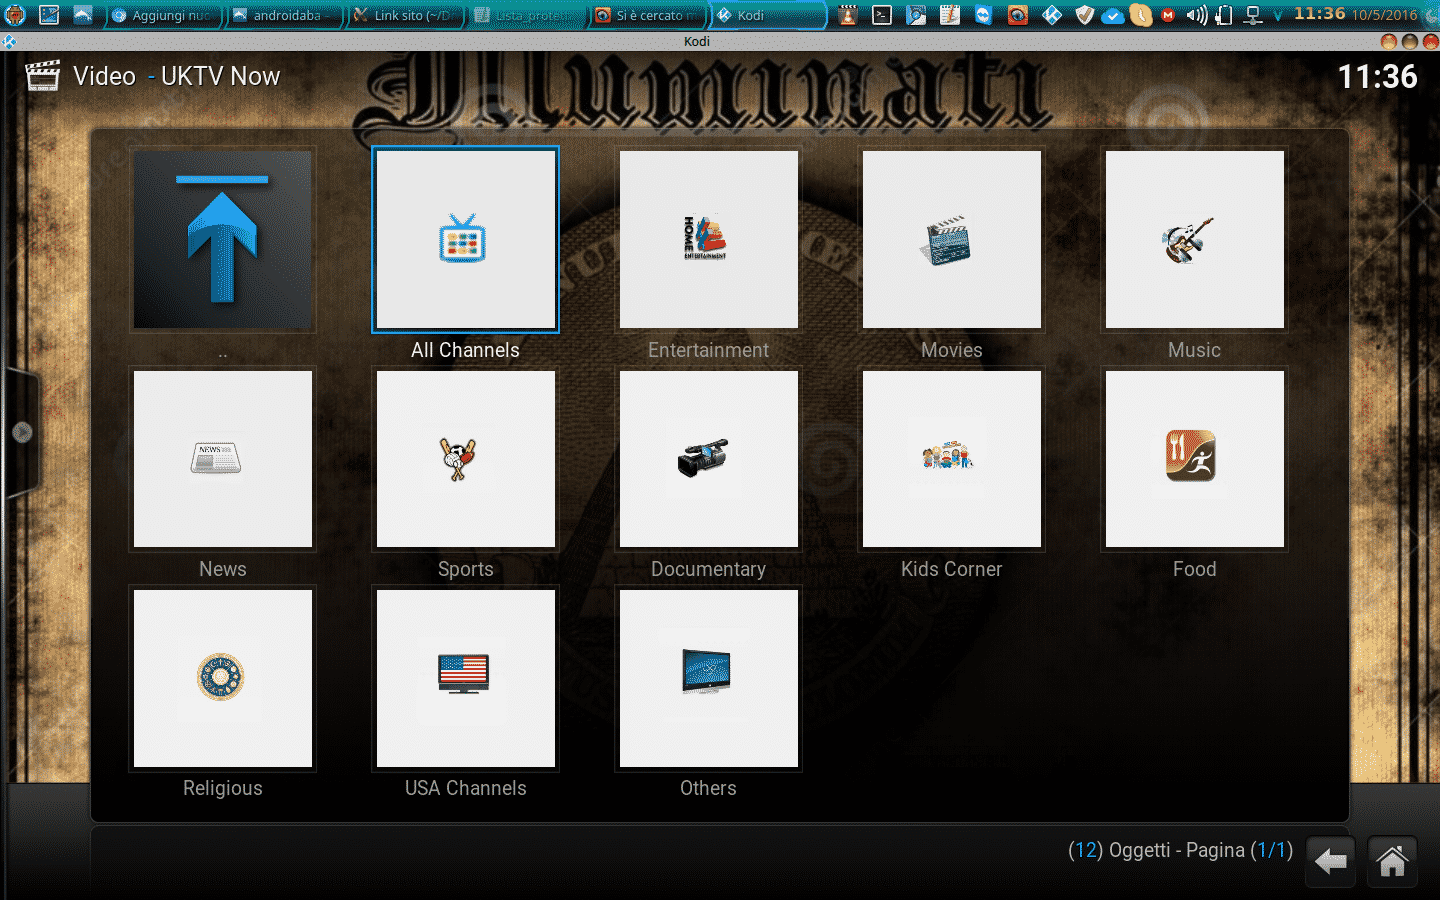The height and width of the screenshot is (900, 1440).
Task: Click the USA Channels label text
Action: click(x=465, y=788)
